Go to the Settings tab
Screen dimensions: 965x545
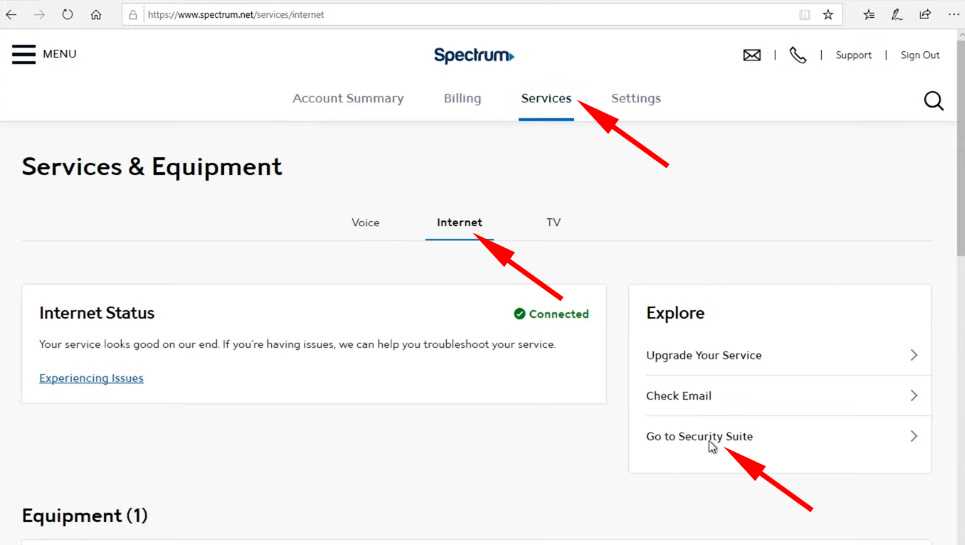click(x=636, y=98)
